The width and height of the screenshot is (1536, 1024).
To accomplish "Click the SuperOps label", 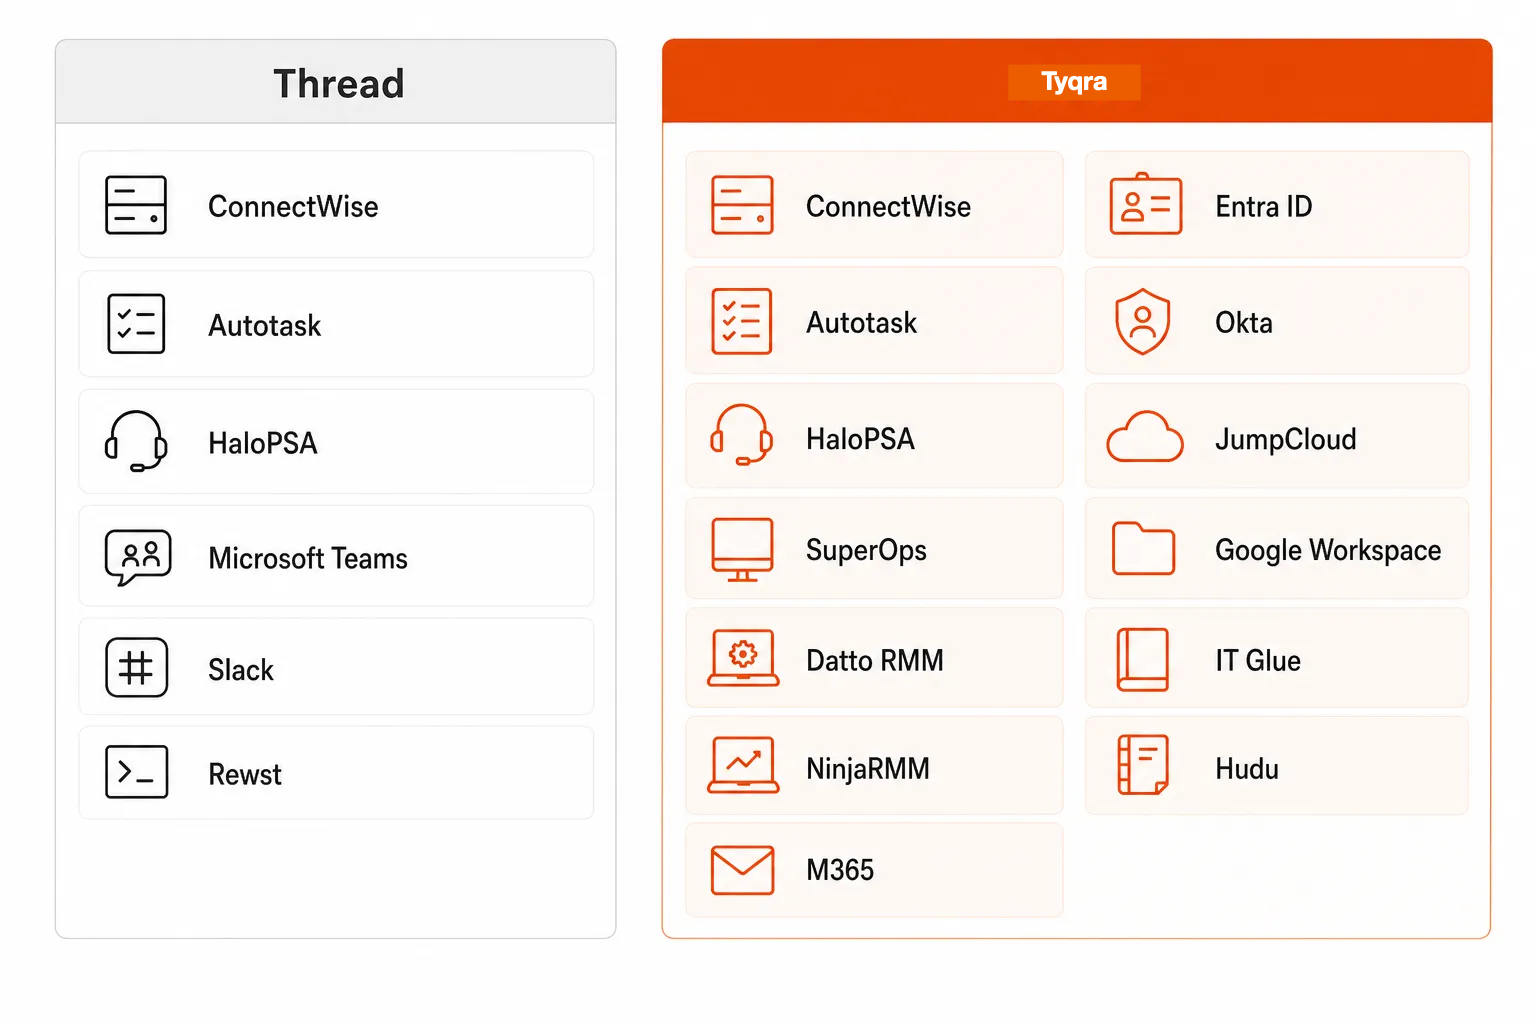I will (867, 551).
